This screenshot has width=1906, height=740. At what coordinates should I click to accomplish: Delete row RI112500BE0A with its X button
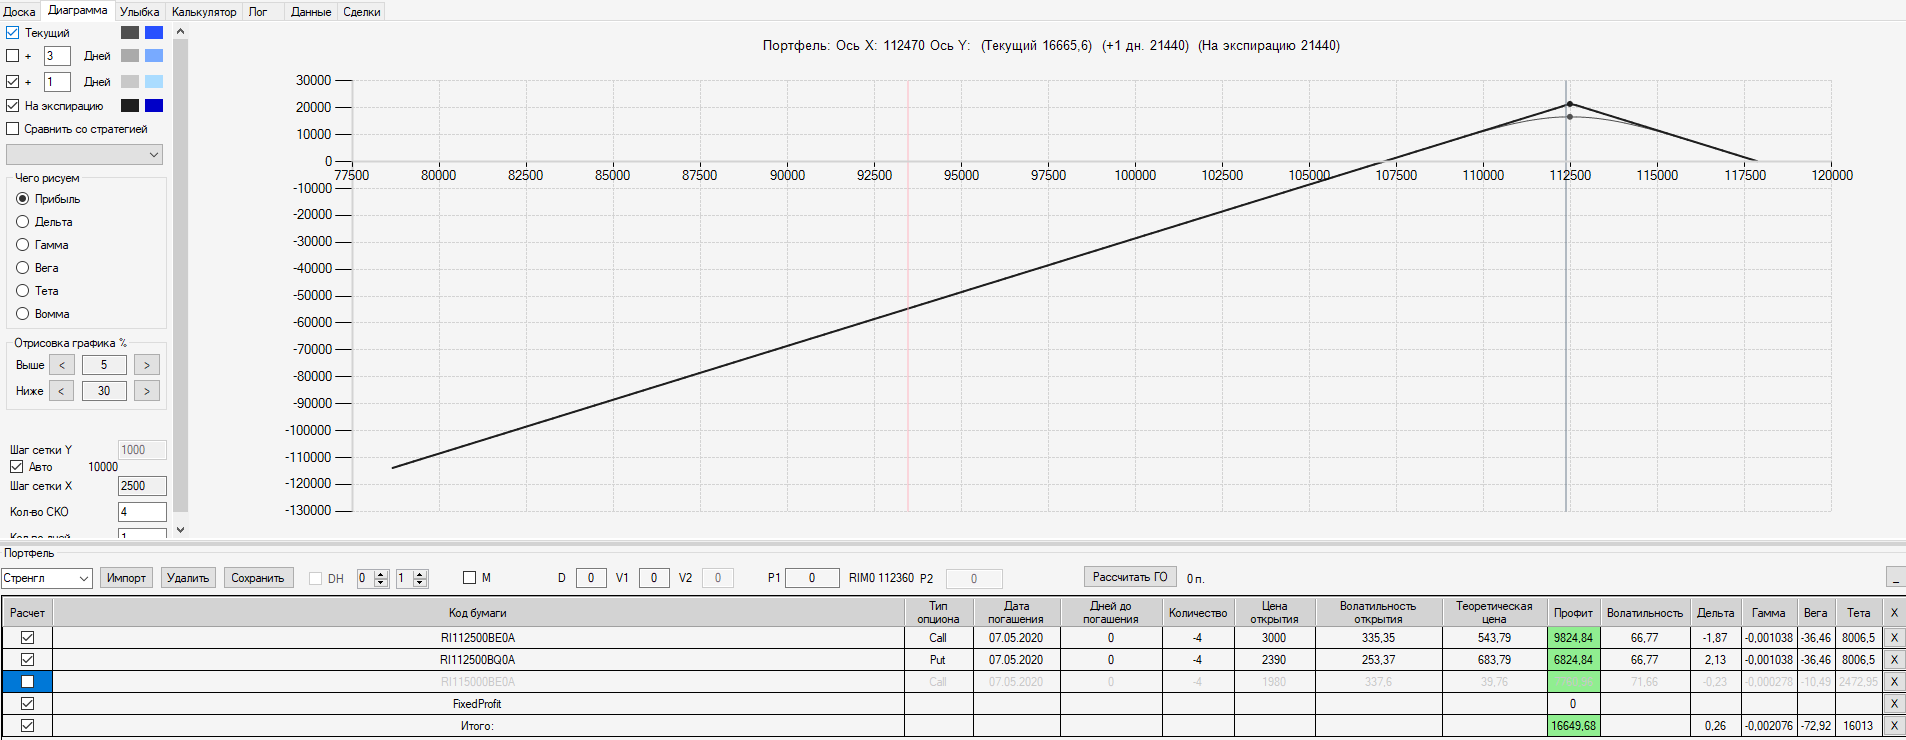click(1893, 638)
